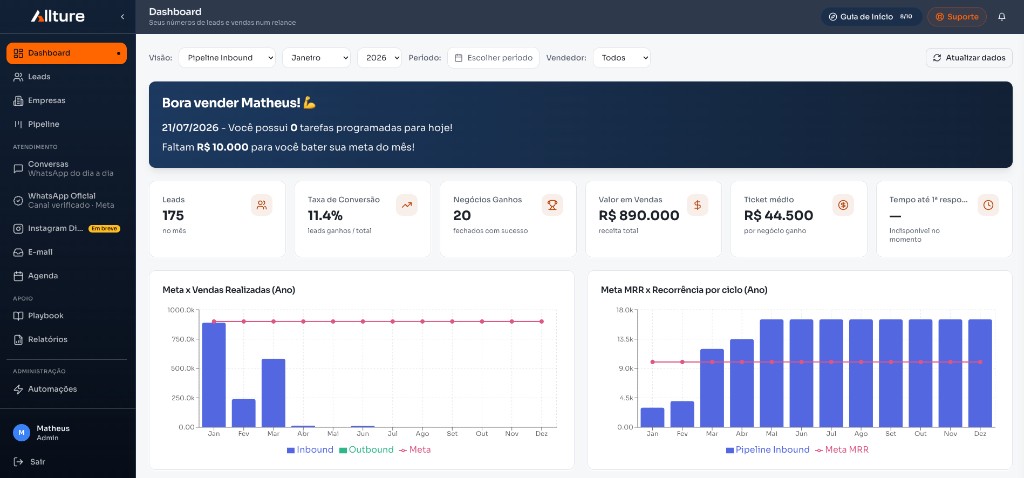Viewport: 1024px width, 478px height.
Task: Toggle Pipeline Inbound in MRR legend
Action: click(x=767, y=450)
